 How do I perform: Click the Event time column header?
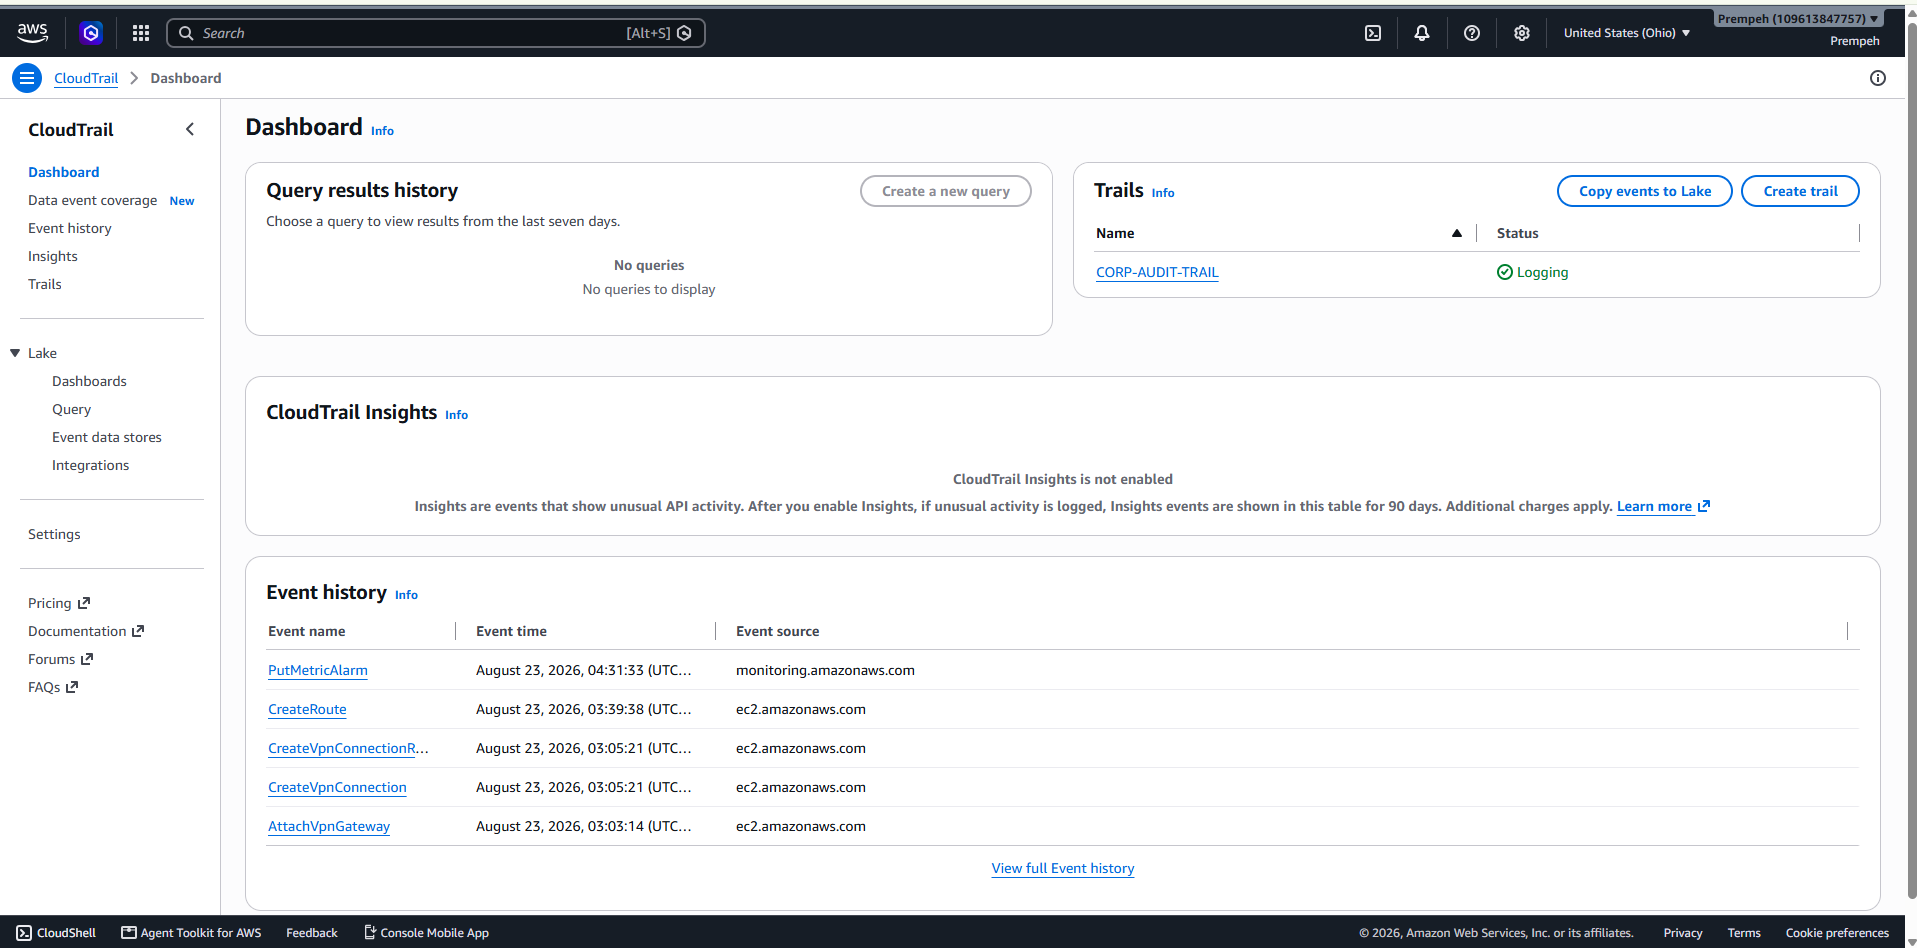[x=511, y=631]
